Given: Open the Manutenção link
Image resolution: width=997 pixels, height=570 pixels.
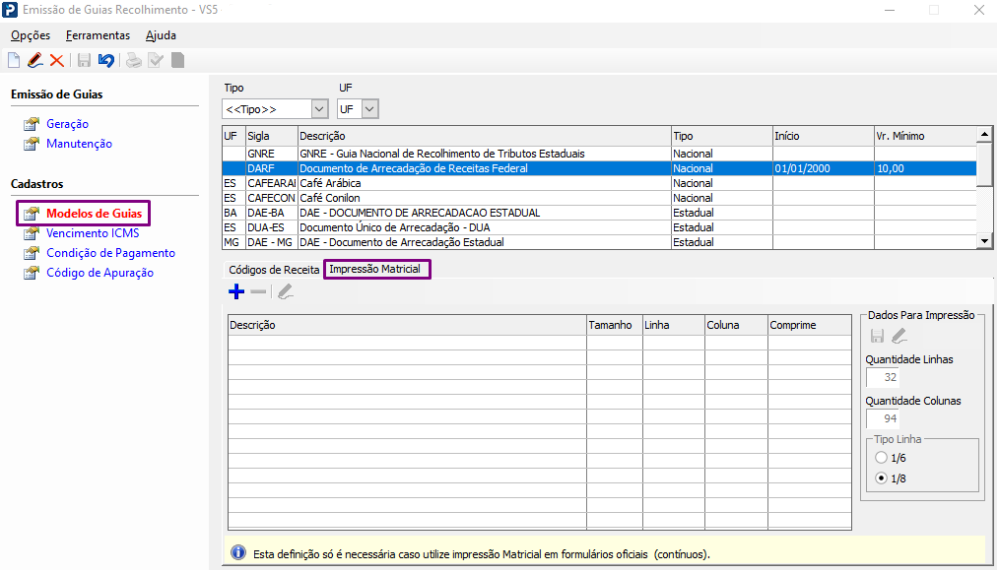Looking at the screenshot, I should point(79,144).
